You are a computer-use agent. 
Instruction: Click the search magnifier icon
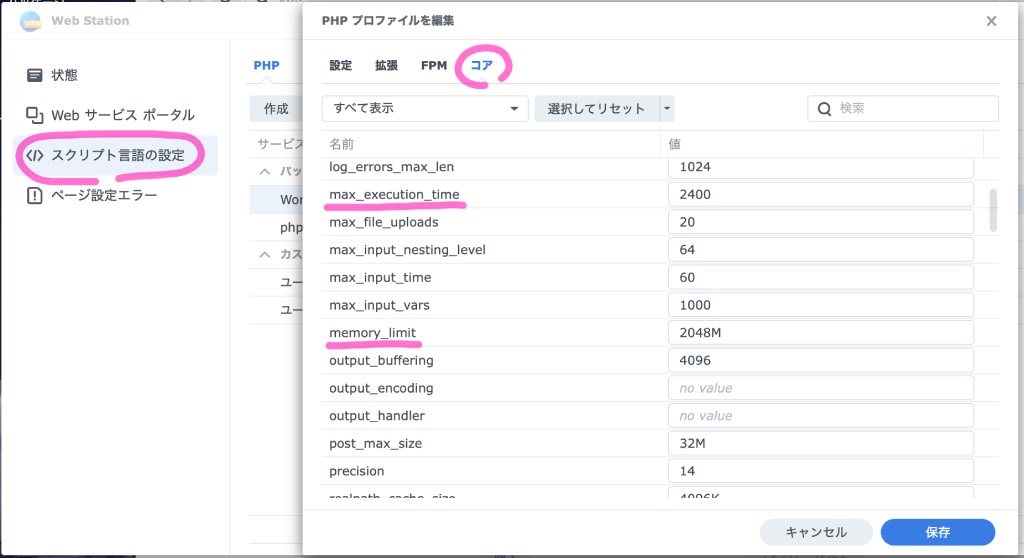point(825,109)
